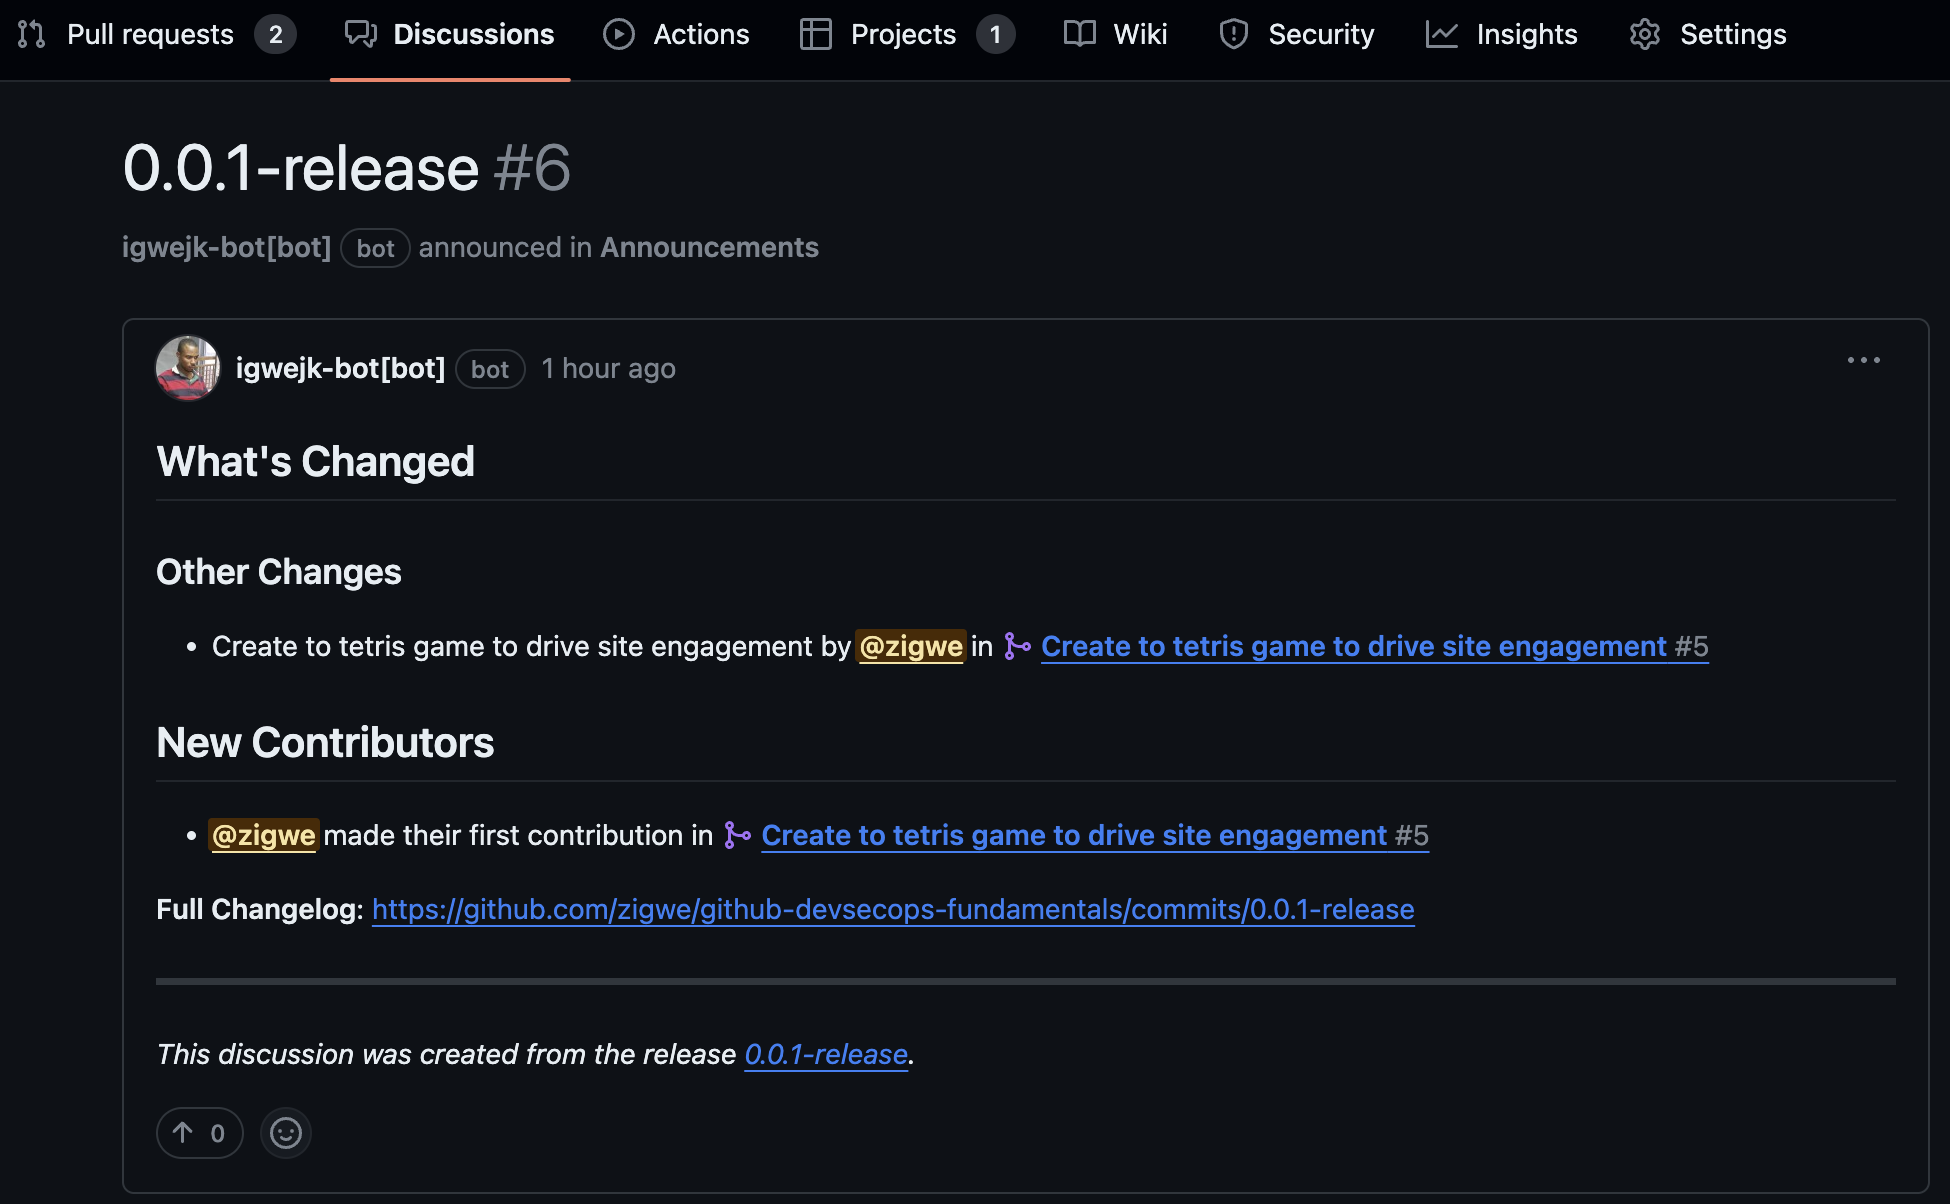
Task: Click the Full Changelog label text
Action: 260,909
